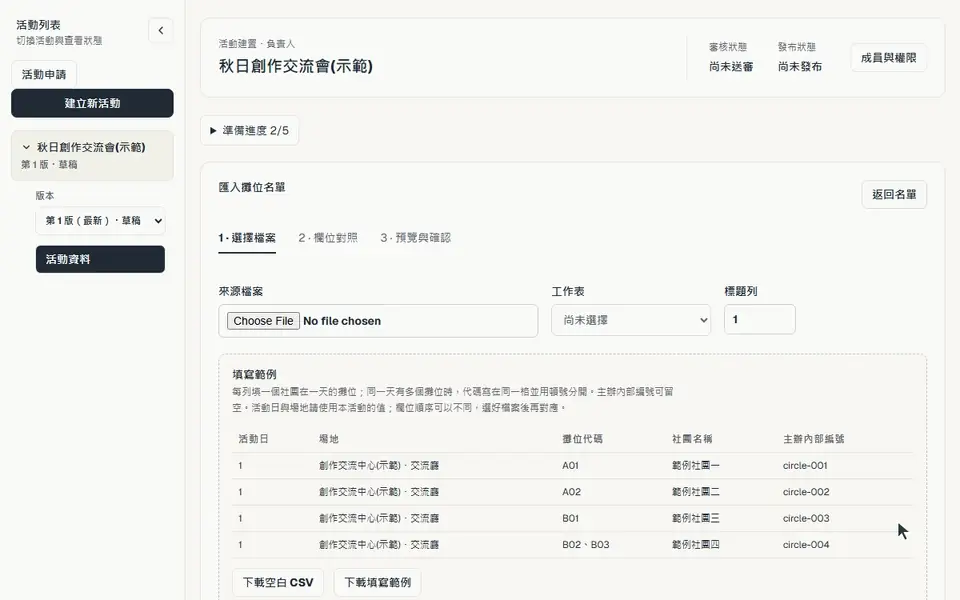This screenshot has height=600, width=960.
Task: Click the 匯入攤位名單 section heading
Action: point(252,187)
